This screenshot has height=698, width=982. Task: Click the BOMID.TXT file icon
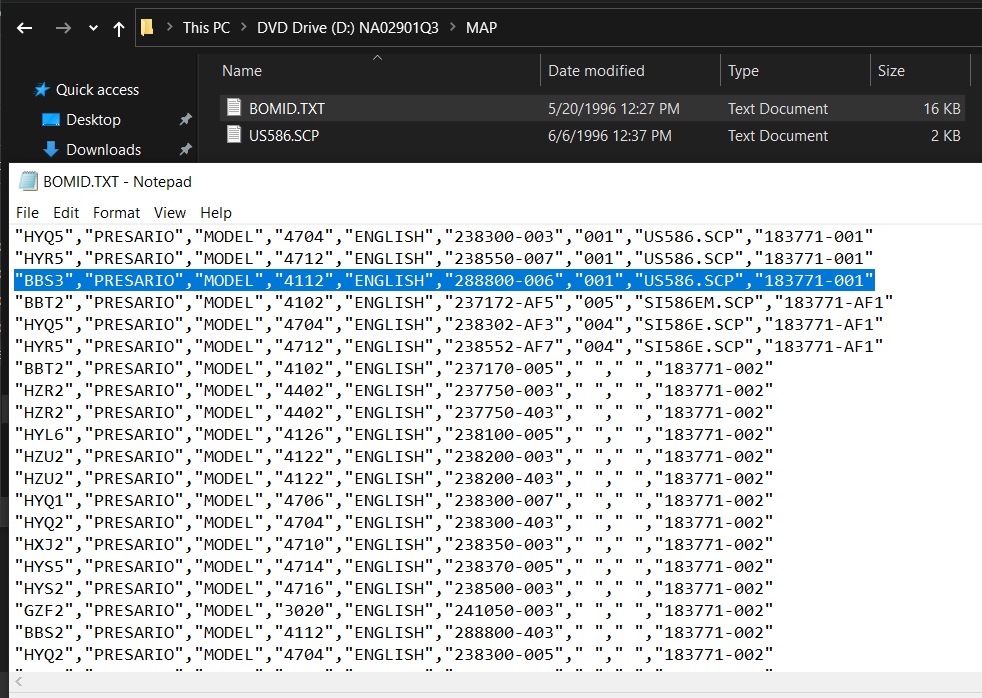point(234,108)
